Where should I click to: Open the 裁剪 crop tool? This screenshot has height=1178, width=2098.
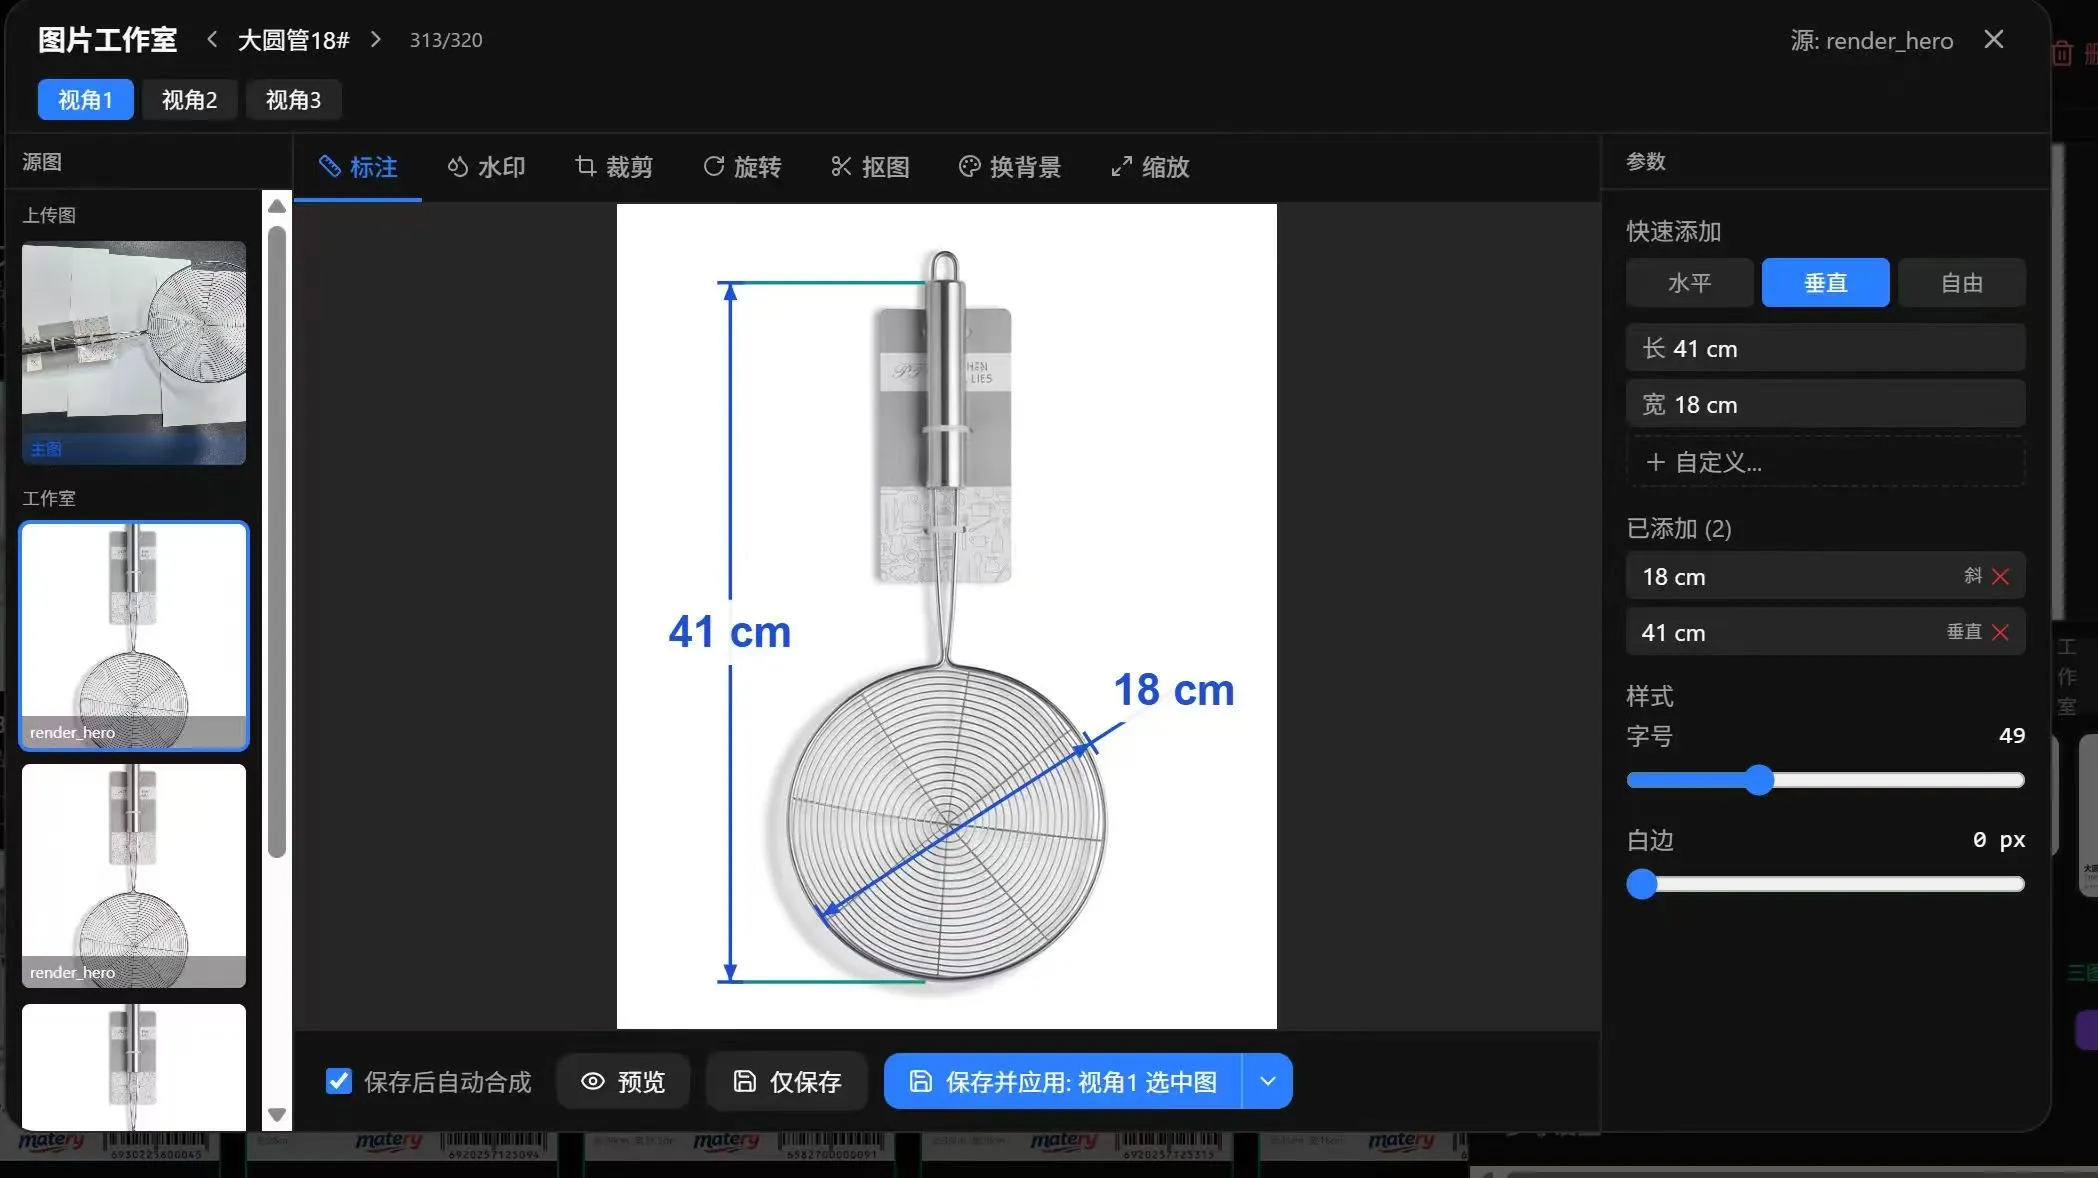tap(614, 167)
